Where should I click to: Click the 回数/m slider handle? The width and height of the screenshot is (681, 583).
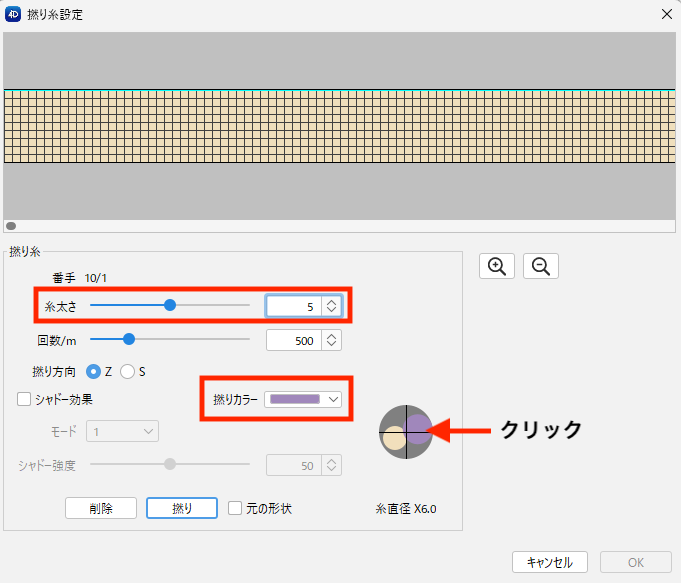129,339
